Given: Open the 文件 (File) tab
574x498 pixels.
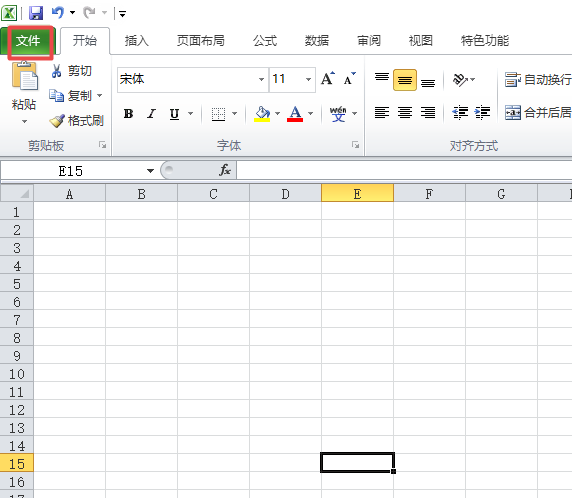Looking at the screenshot, I should coord(28,41).
